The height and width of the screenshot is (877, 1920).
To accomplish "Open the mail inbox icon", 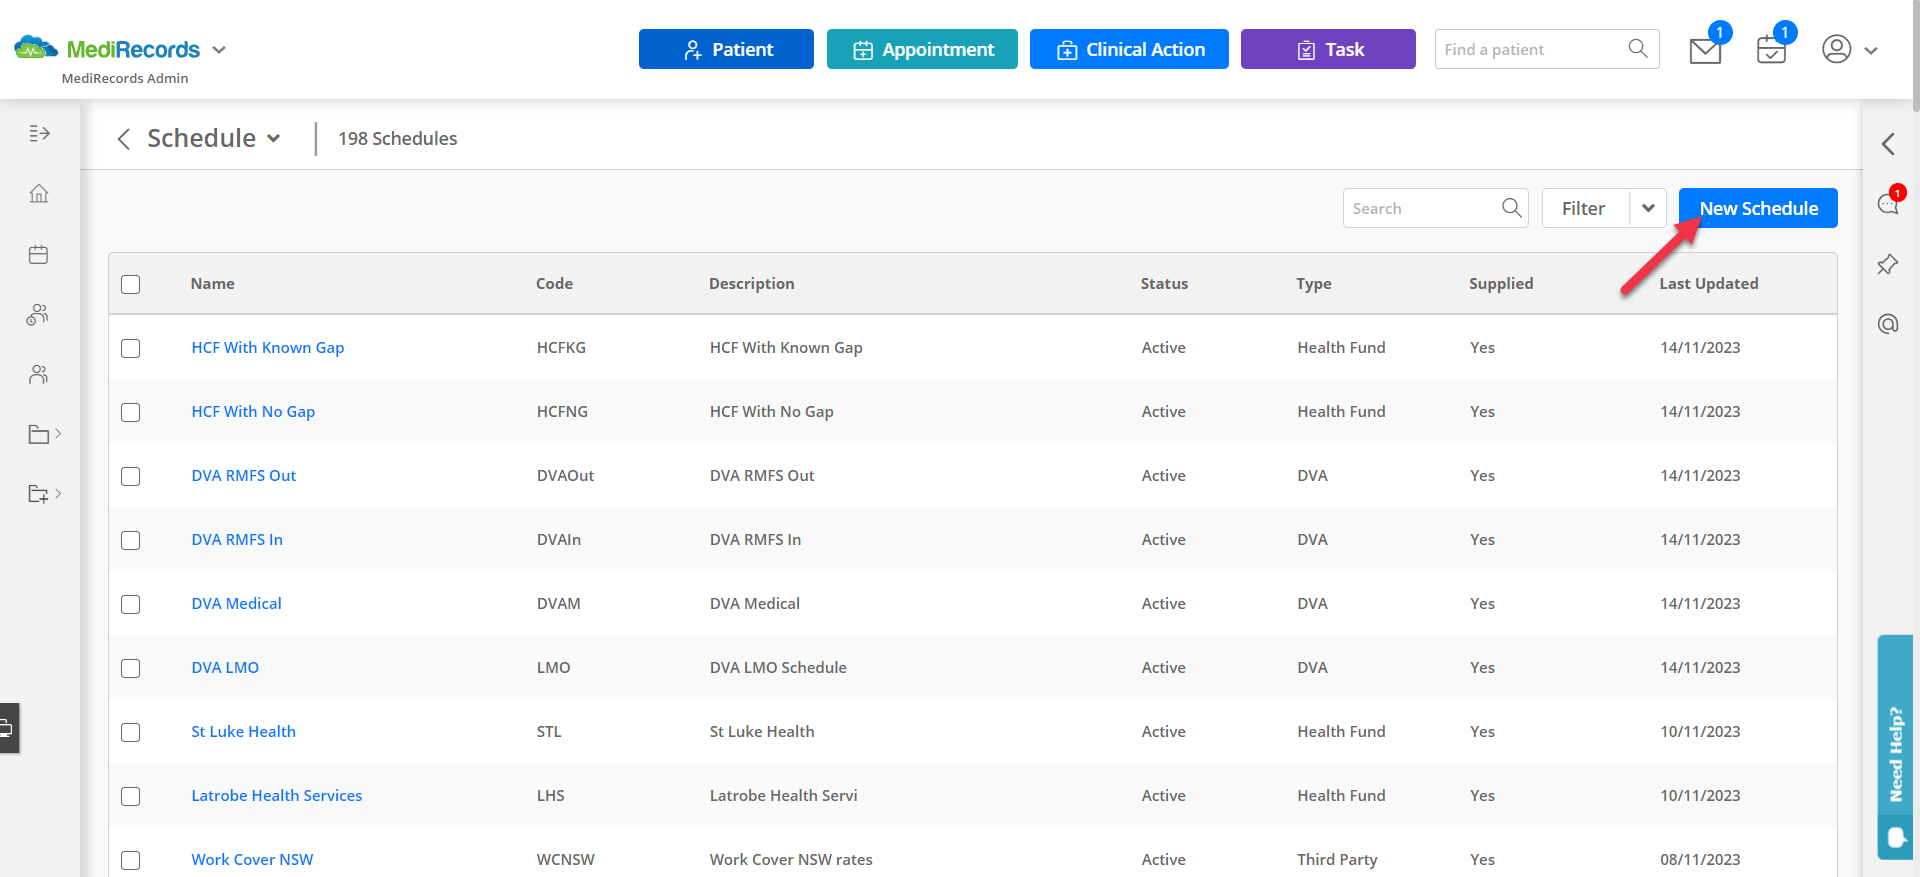I will coord(1705,50).
